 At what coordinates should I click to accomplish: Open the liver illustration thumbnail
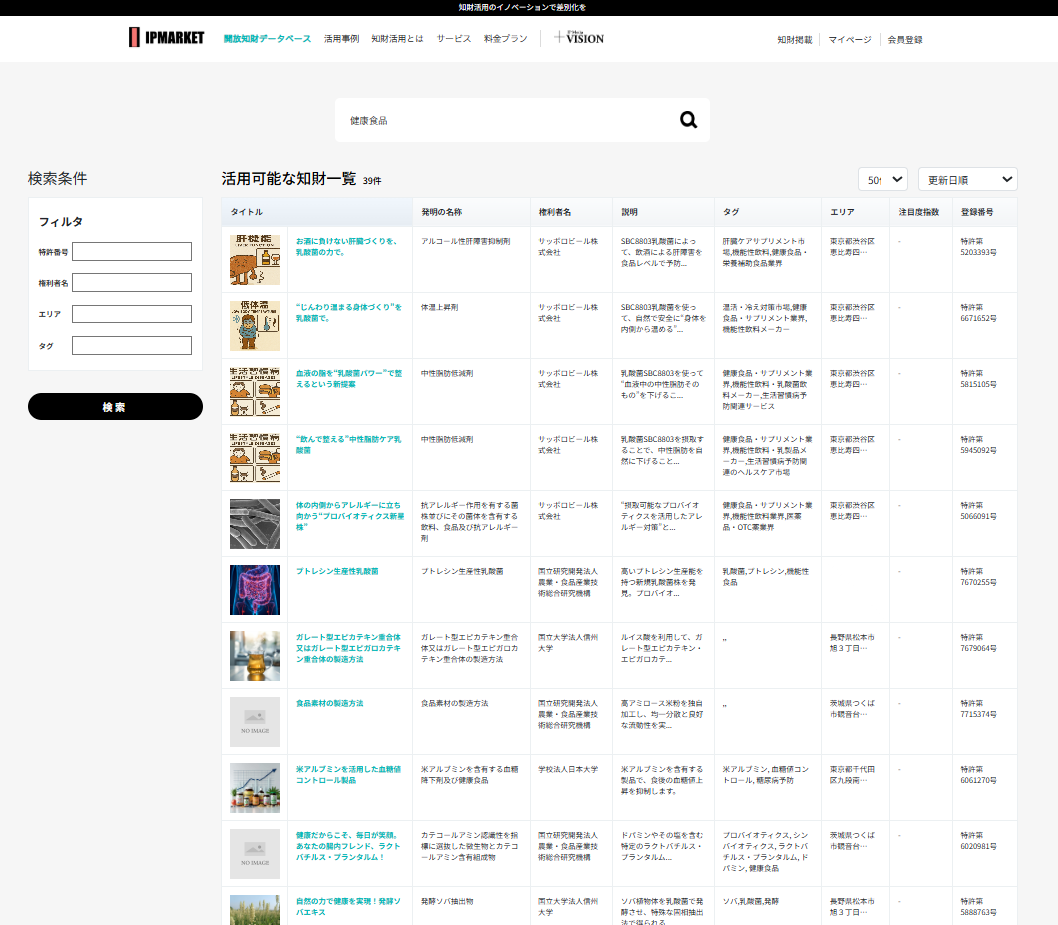pyautogui.click(x=254, y=260)
